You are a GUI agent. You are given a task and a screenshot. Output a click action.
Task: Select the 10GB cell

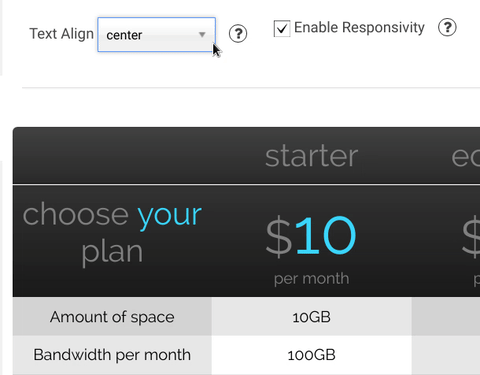coord(312,317)
